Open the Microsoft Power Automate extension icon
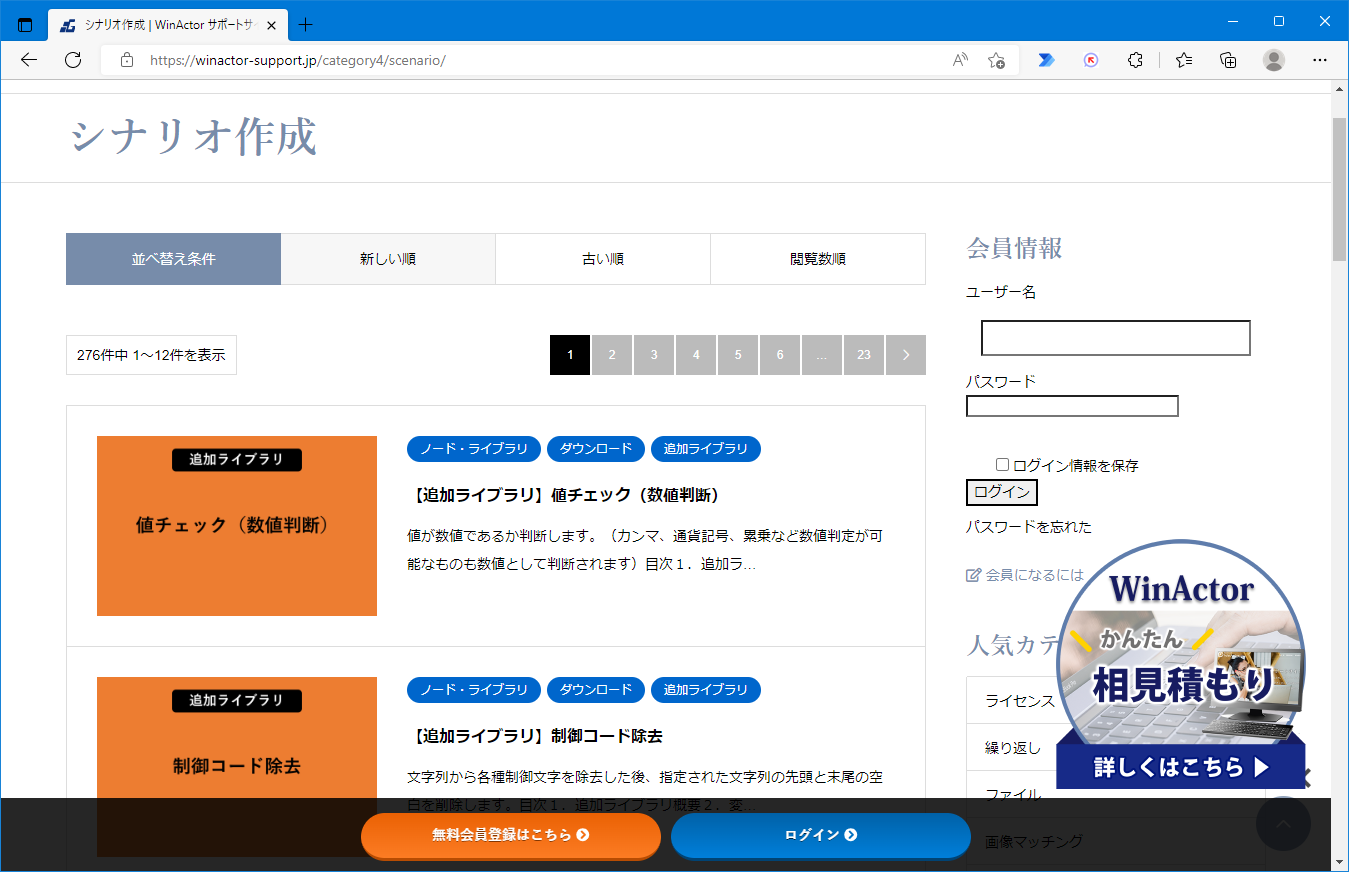Image resolution: width=1349 pixels, height=872 pixels. click(x=1045, y=60)
